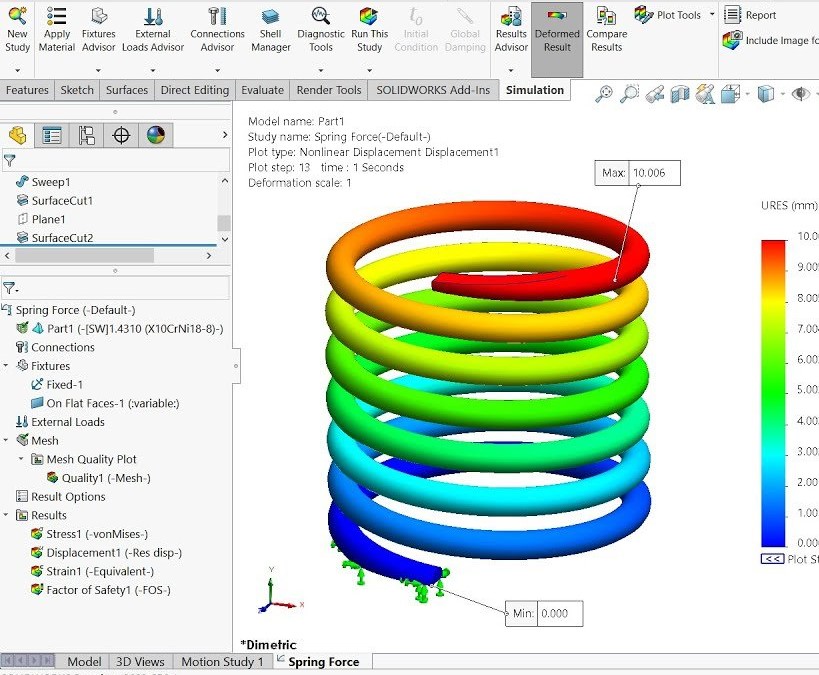Open the DisplayManager color sphere tab
This screenshot has width=819, height=675.
tap(155, 135)
